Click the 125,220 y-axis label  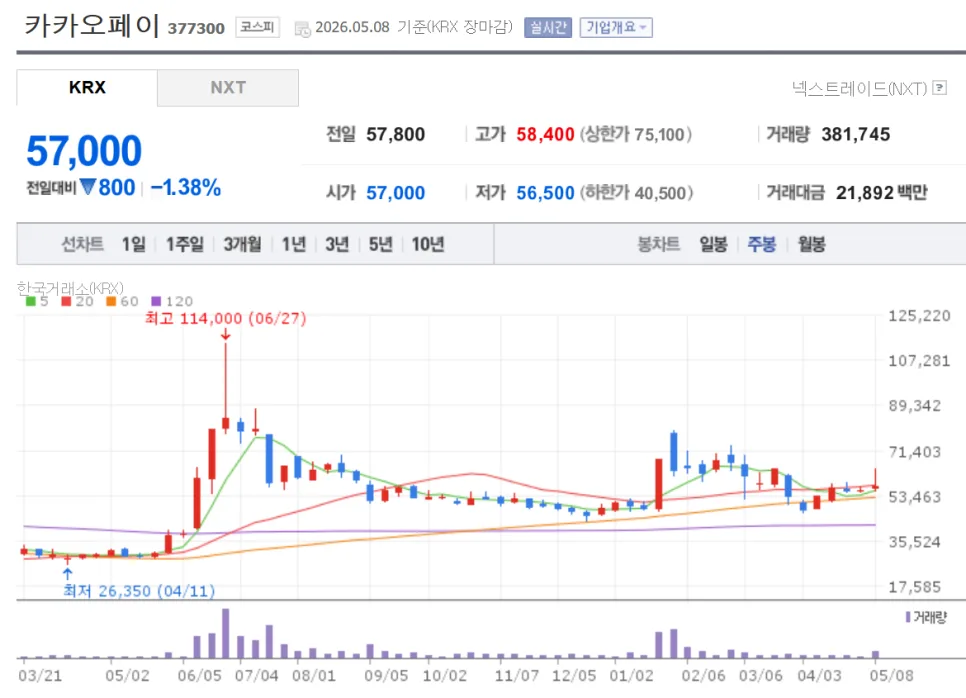[x=919, y=316]
